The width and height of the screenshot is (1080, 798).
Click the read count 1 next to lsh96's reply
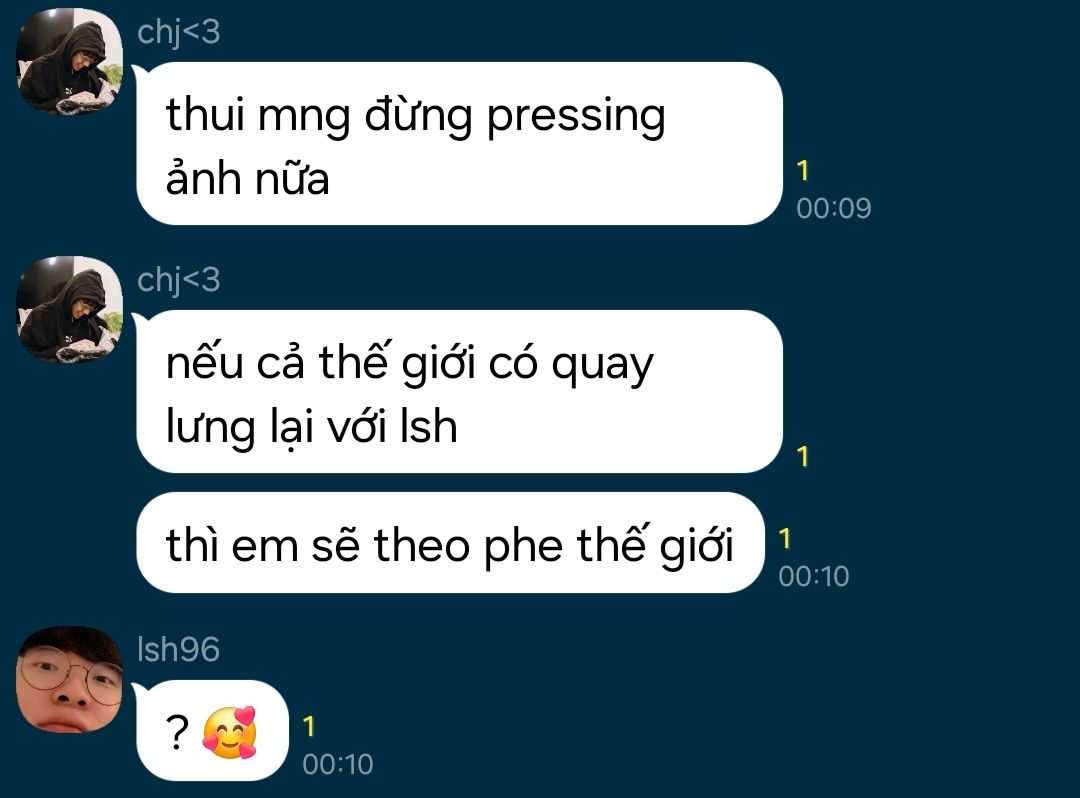(309, 727)
